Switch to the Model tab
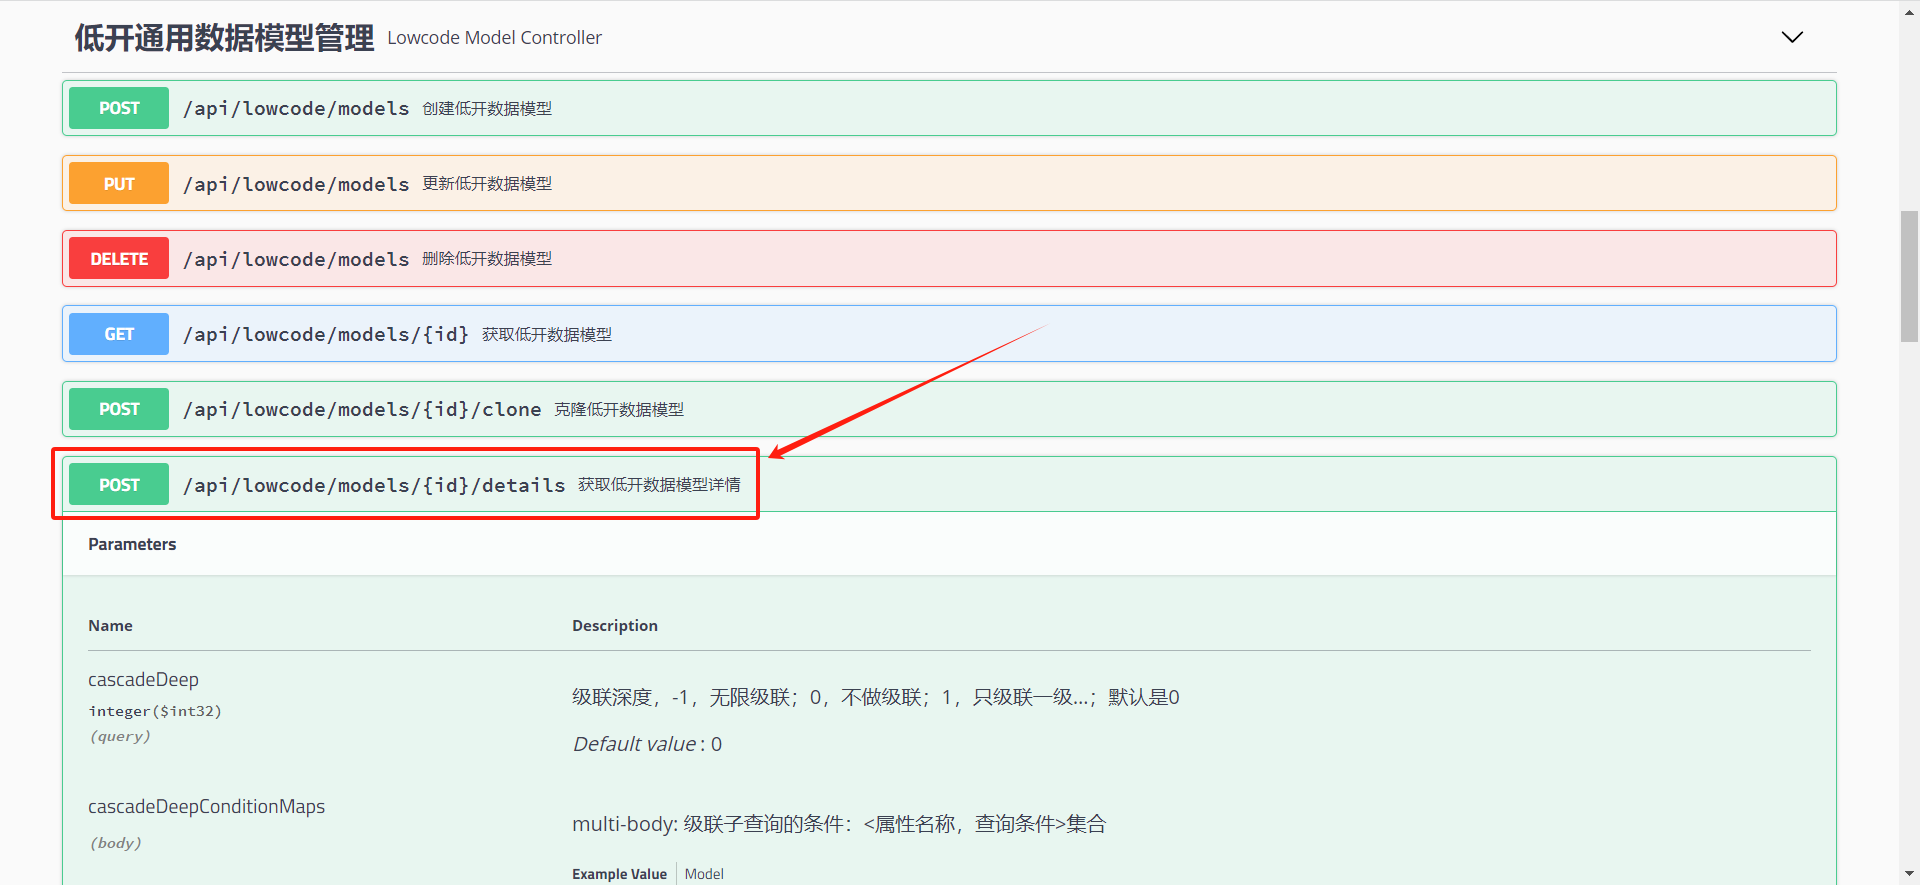Image resolution: width=1920 pixels, height=885 pixels. (x=704, y=874)
